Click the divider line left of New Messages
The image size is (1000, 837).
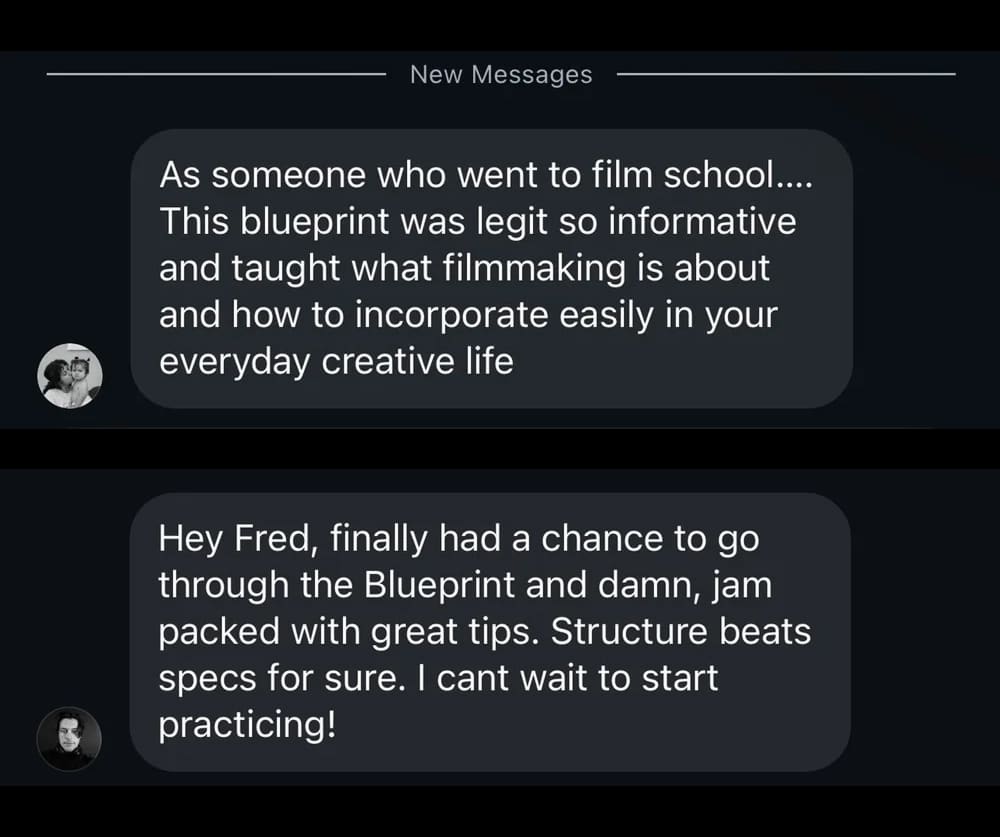tap(216, 74)
